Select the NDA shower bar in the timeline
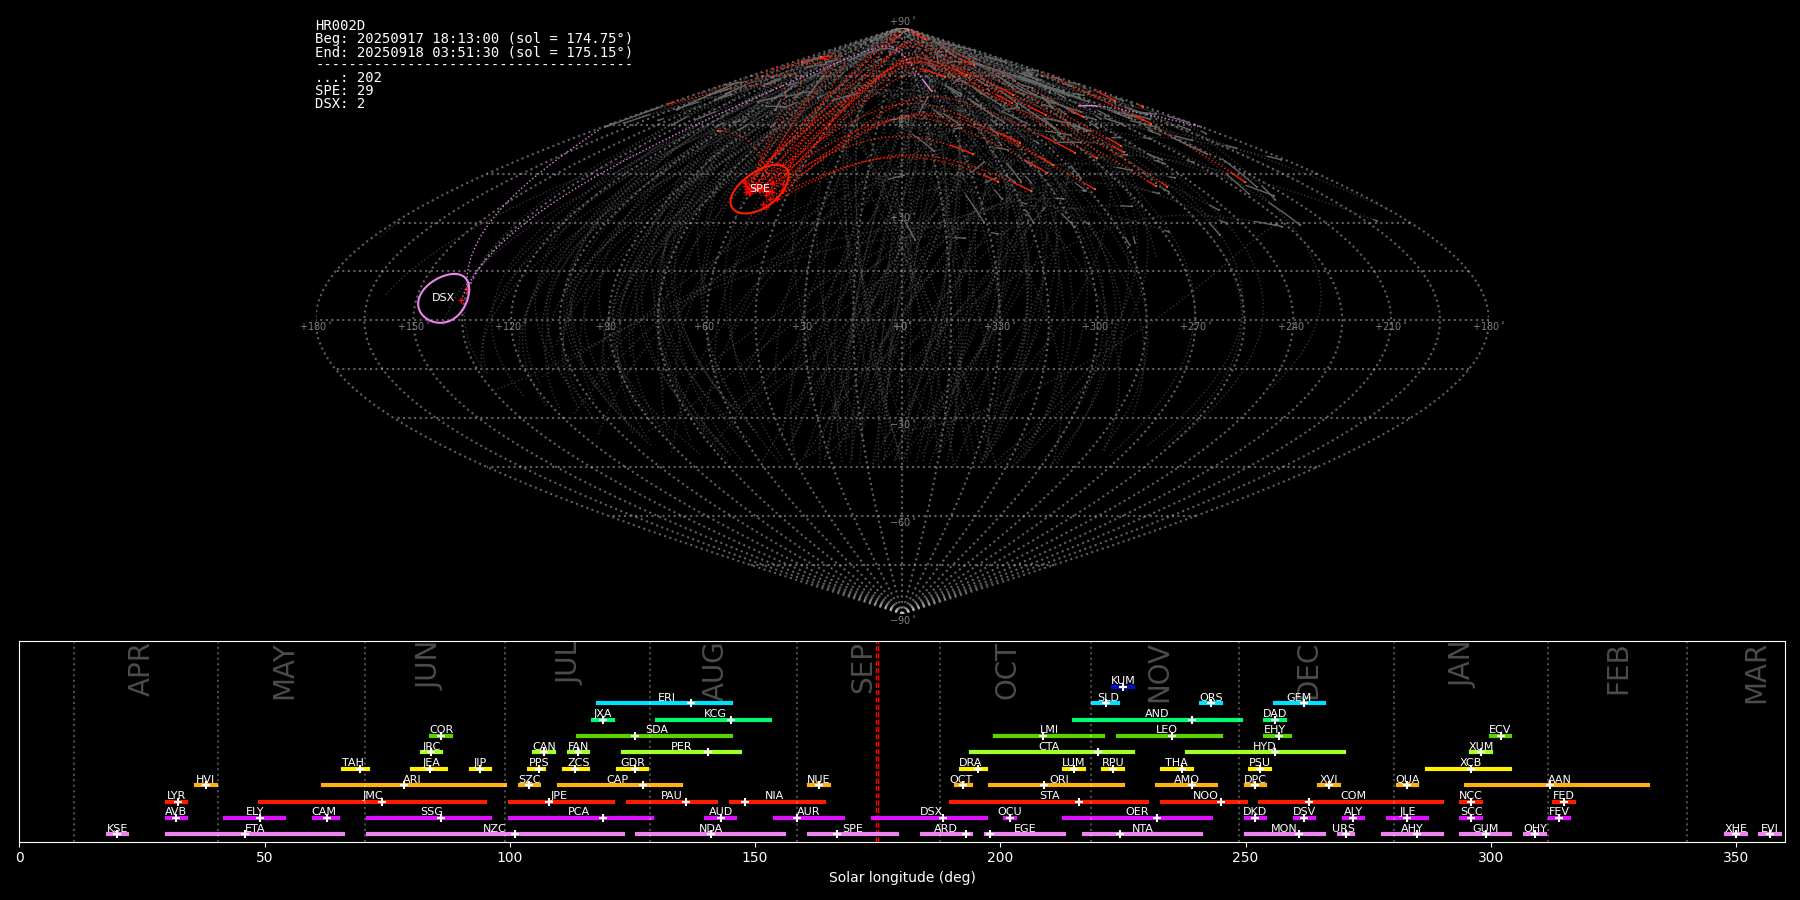This screenshot has width=1800, height=900. click(x=710, y=834)
